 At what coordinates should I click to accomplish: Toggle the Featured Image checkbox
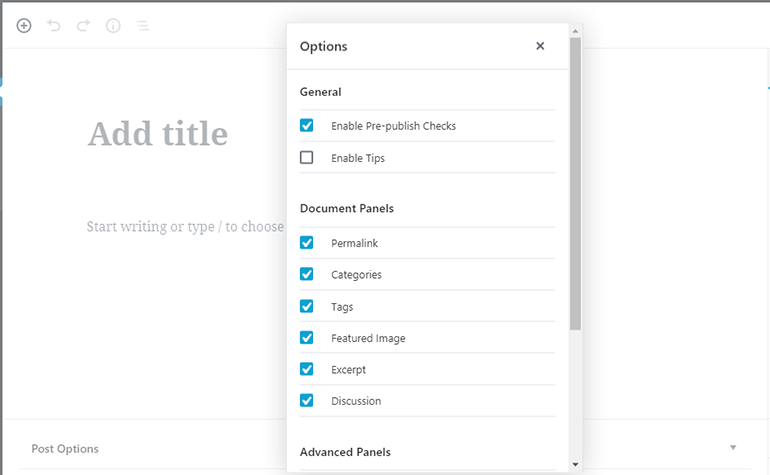coord(307,338)
